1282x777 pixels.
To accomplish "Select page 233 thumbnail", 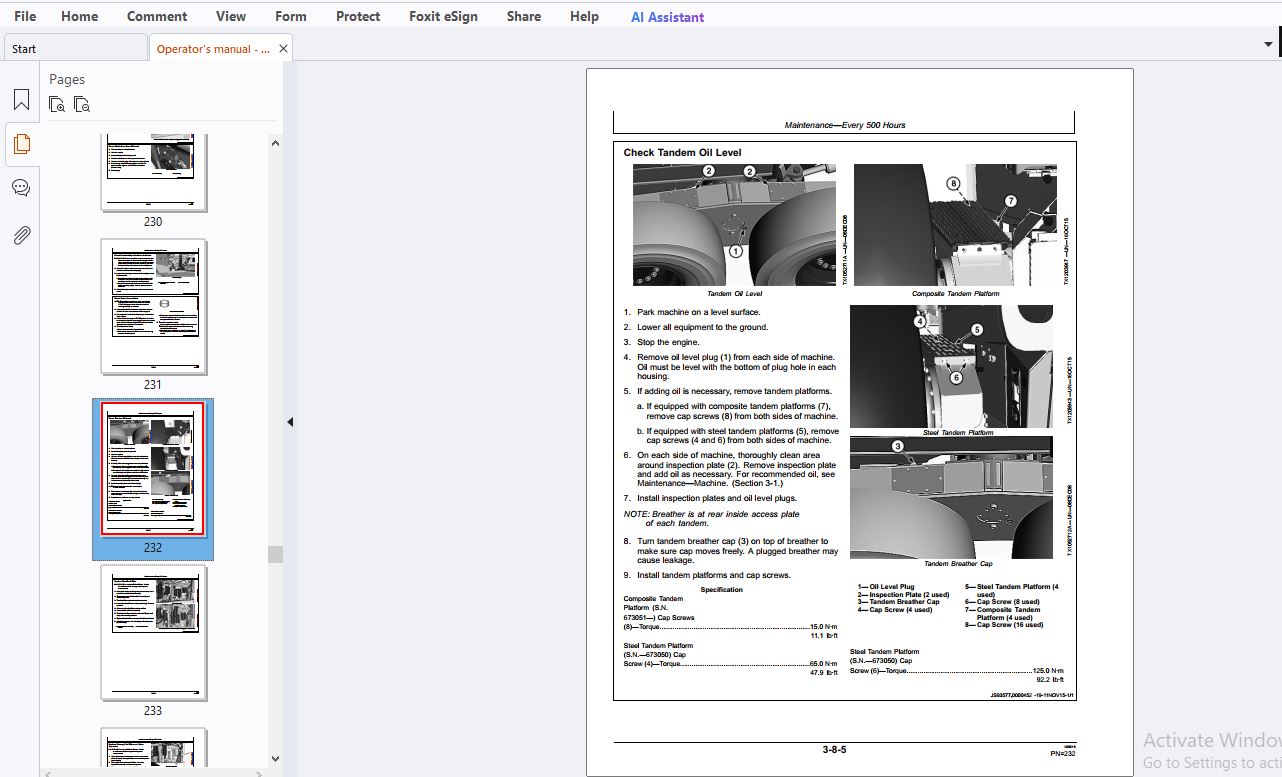I will point(154,632).
